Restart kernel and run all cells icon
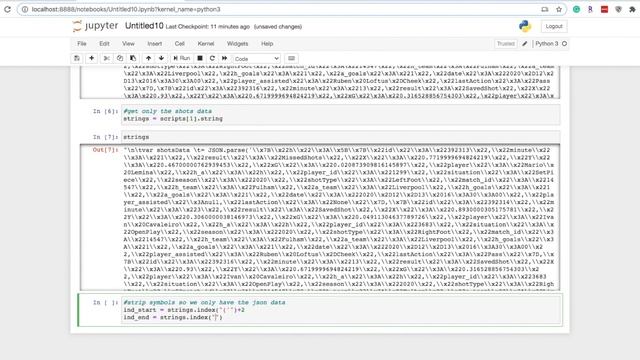640x360 pixels. [224, 58]
